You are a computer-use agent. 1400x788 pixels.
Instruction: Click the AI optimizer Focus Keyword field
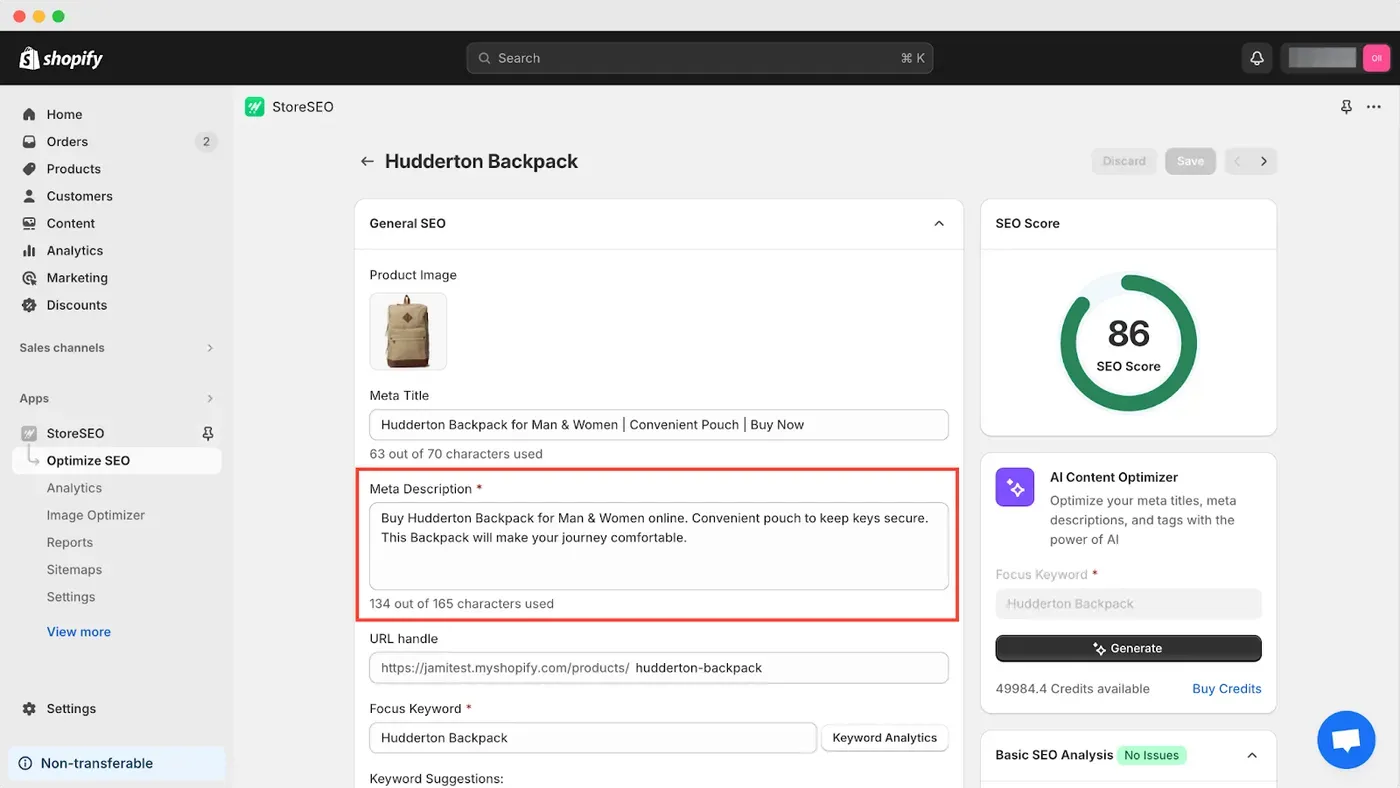point(1128,604)
